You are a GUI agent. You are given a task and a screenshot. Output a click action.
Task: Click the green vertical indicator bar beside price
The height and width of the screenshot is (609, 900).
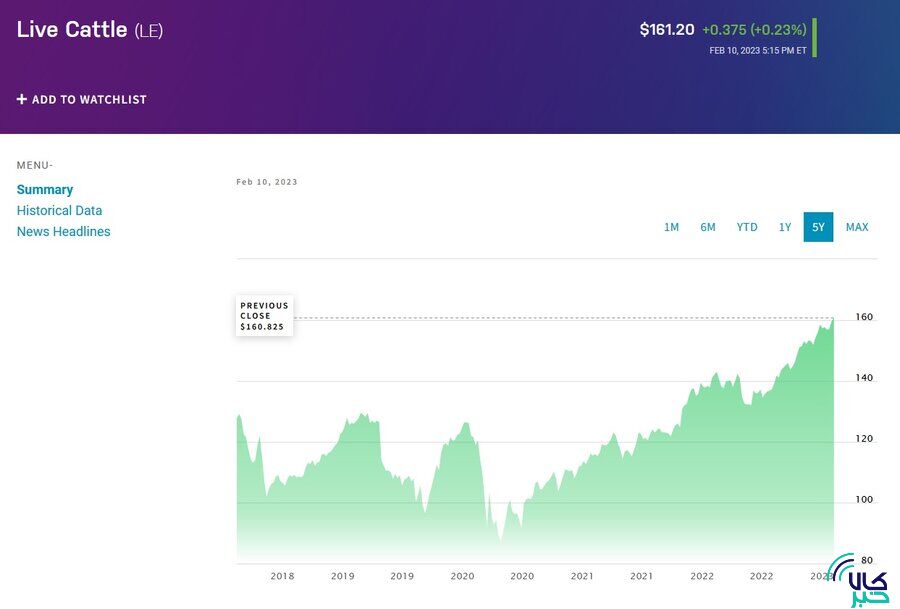[814, 37]
